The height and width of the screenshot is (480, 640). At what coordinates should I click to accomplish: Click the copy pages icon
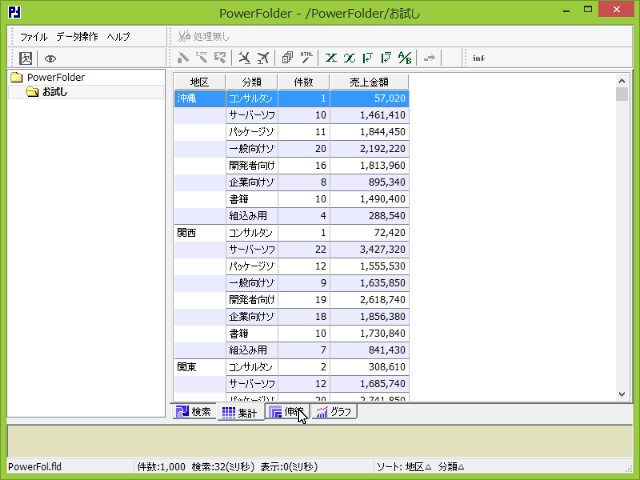click(x=287, y=58)
